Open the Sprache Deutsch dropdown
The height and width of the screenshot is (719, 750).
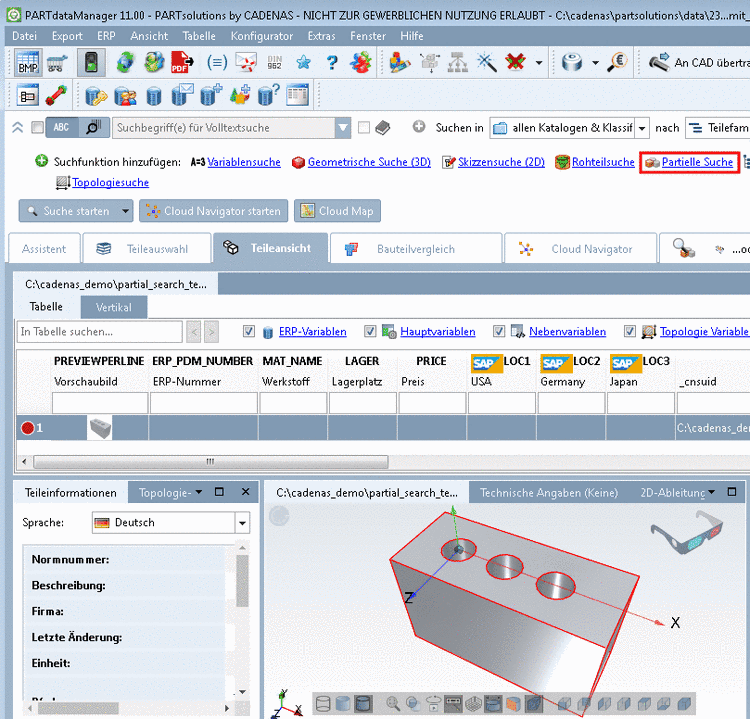tap(242, 523)
